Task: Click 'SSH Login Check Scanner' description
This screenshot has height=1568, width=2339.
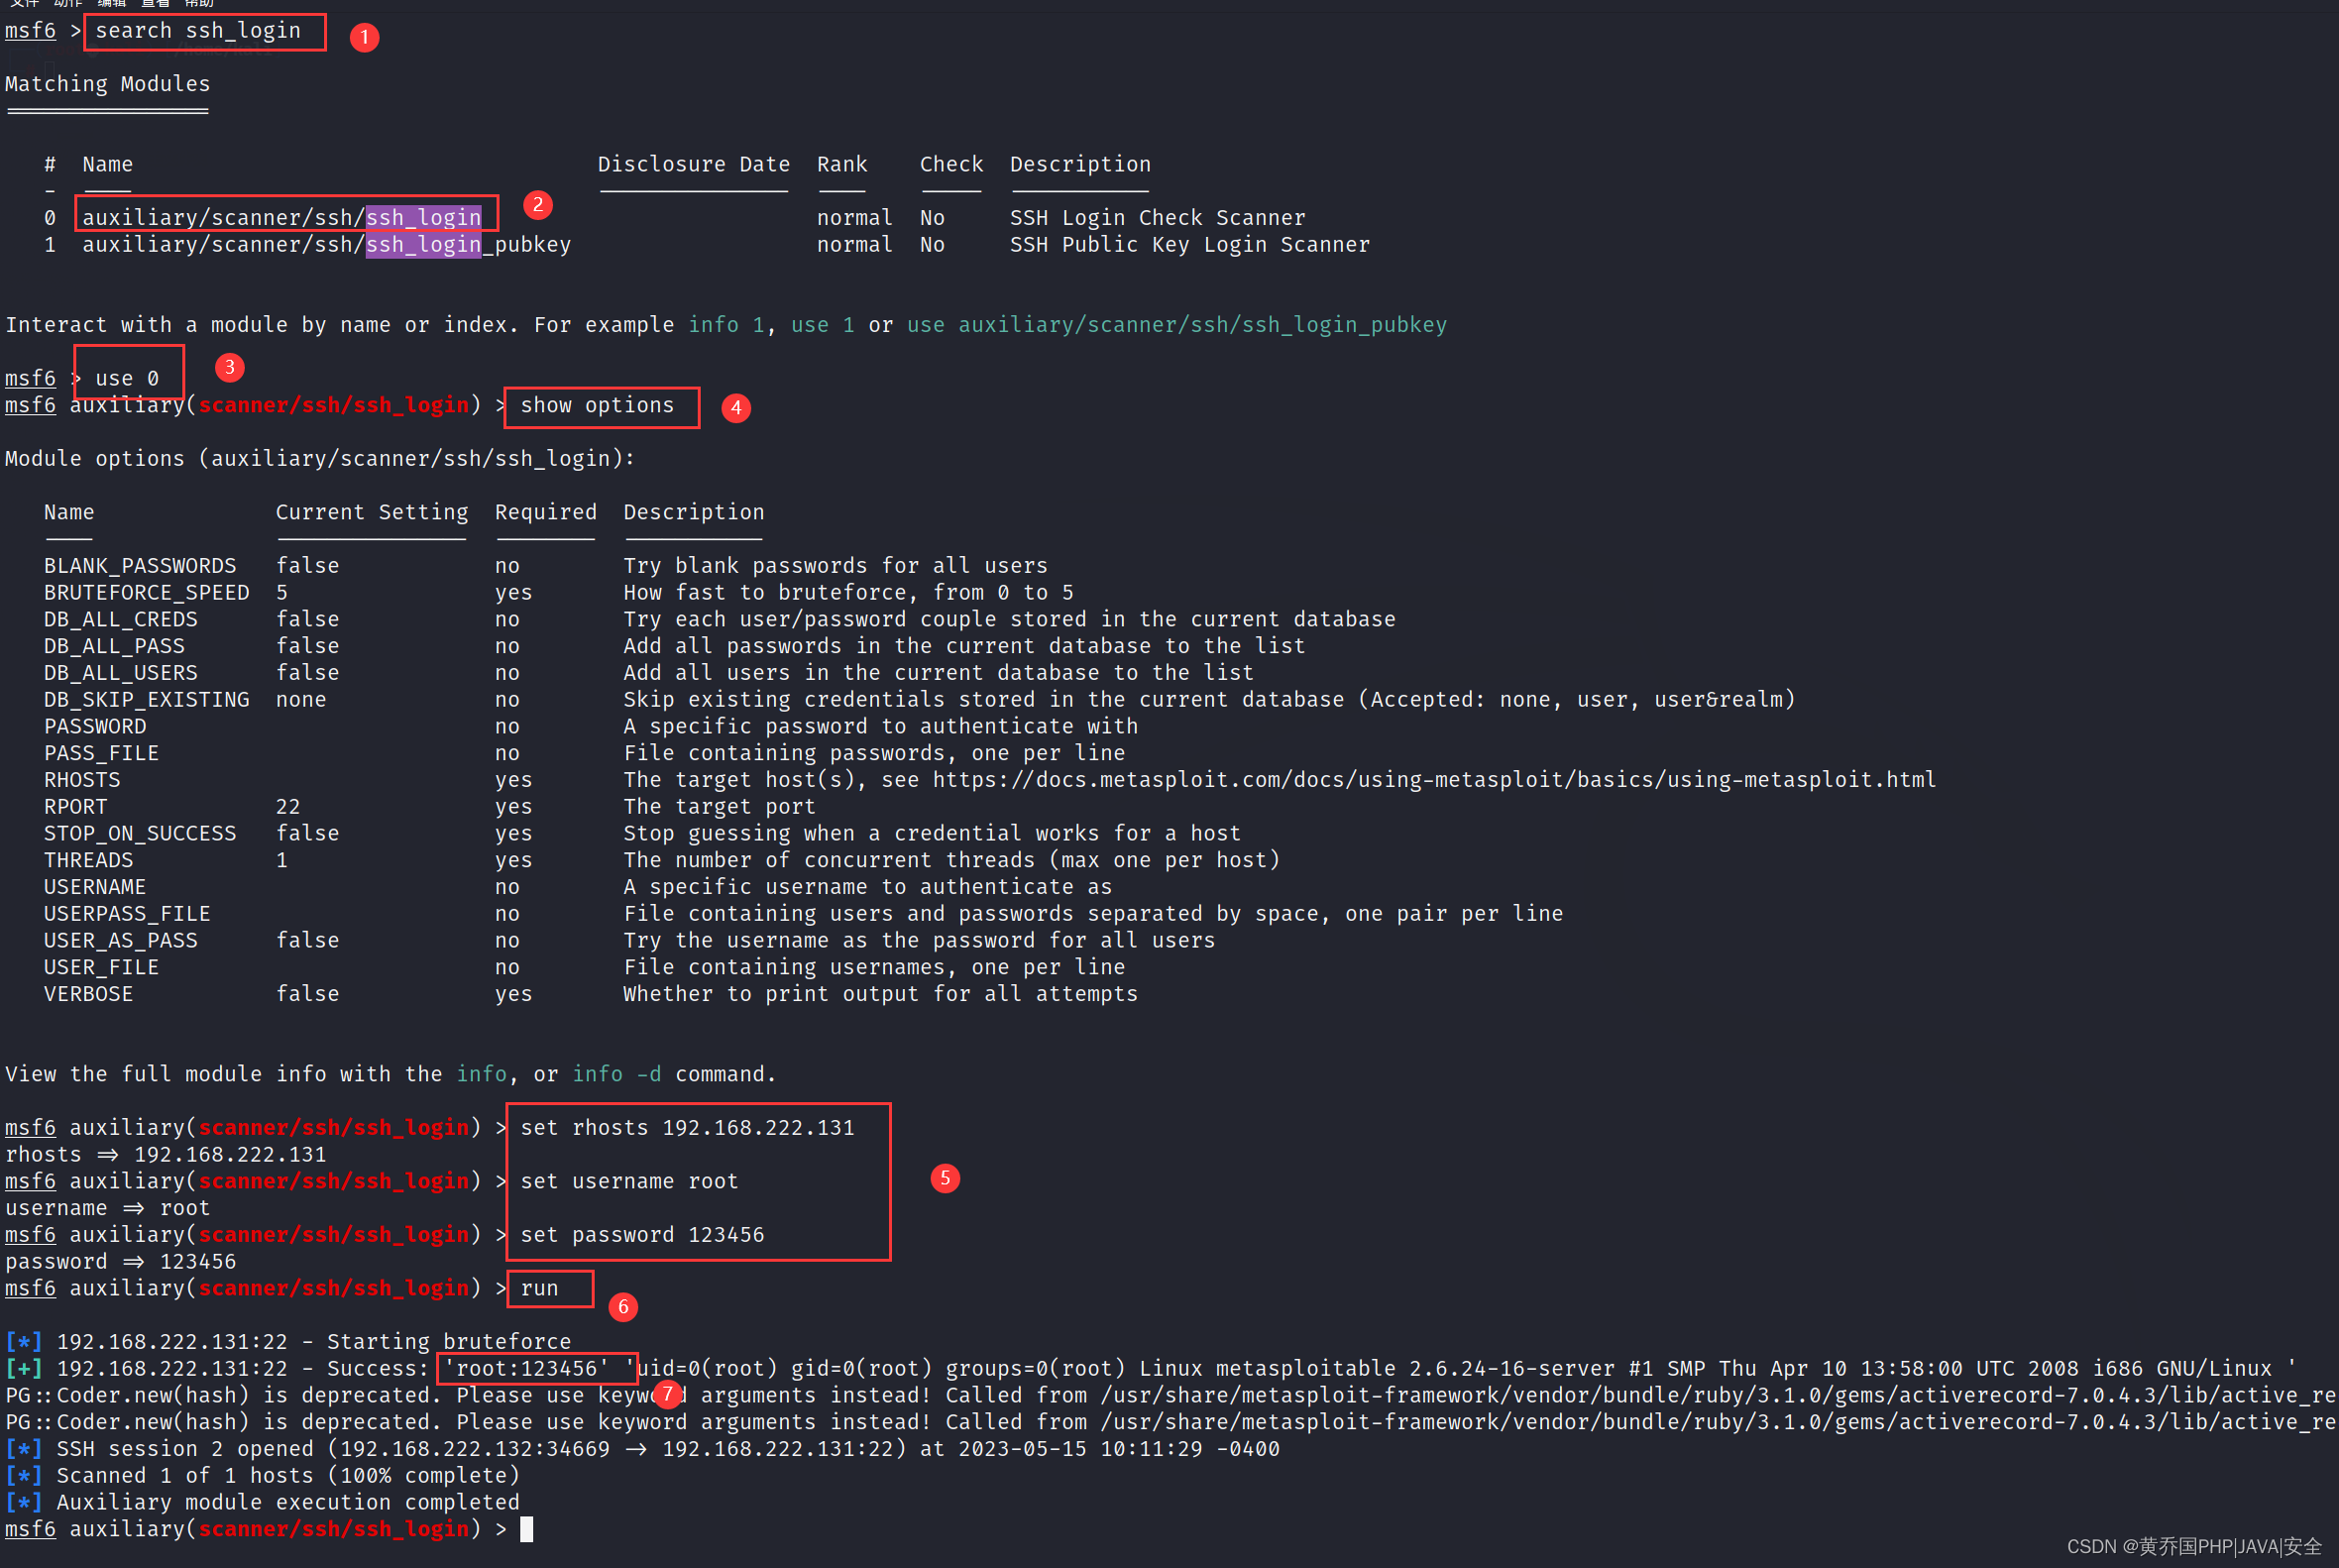Action: point(1157,218)
